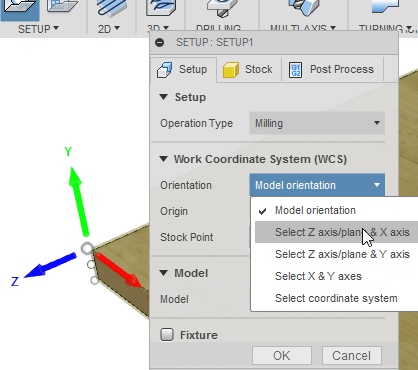Viewport: 418px width, 370px height.
Task: Collapse the Model section
Action: tap(163, 273)
